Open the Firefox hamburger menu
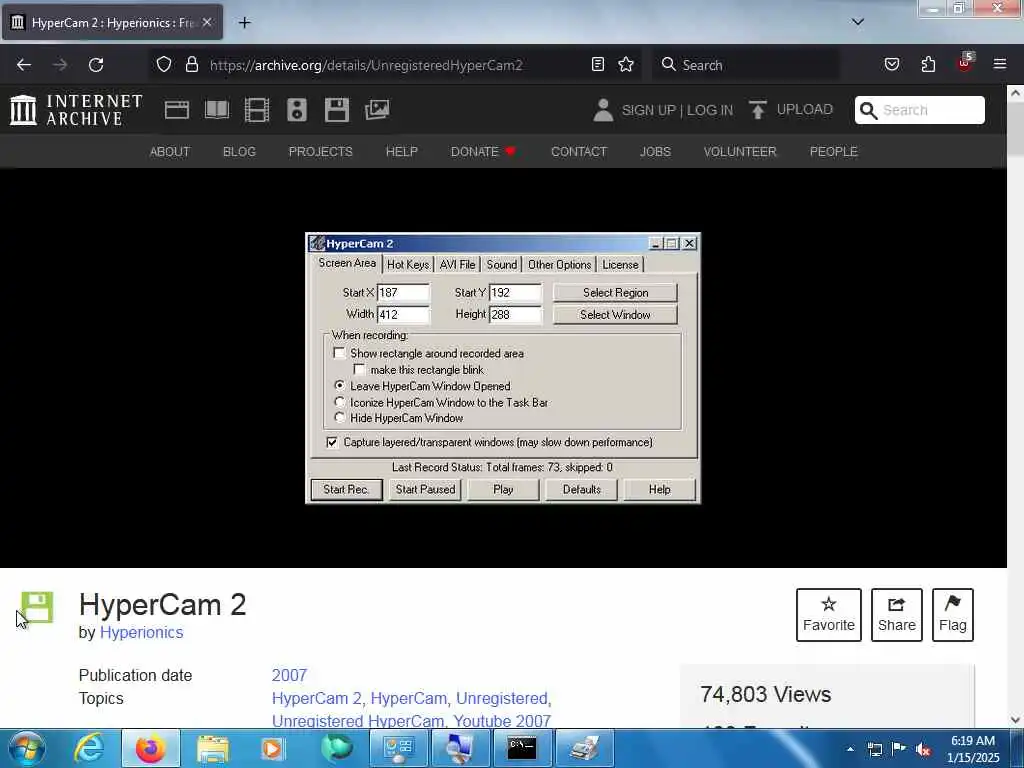Viewport: 1024px width, 768px height. (x=1000, y=64)
